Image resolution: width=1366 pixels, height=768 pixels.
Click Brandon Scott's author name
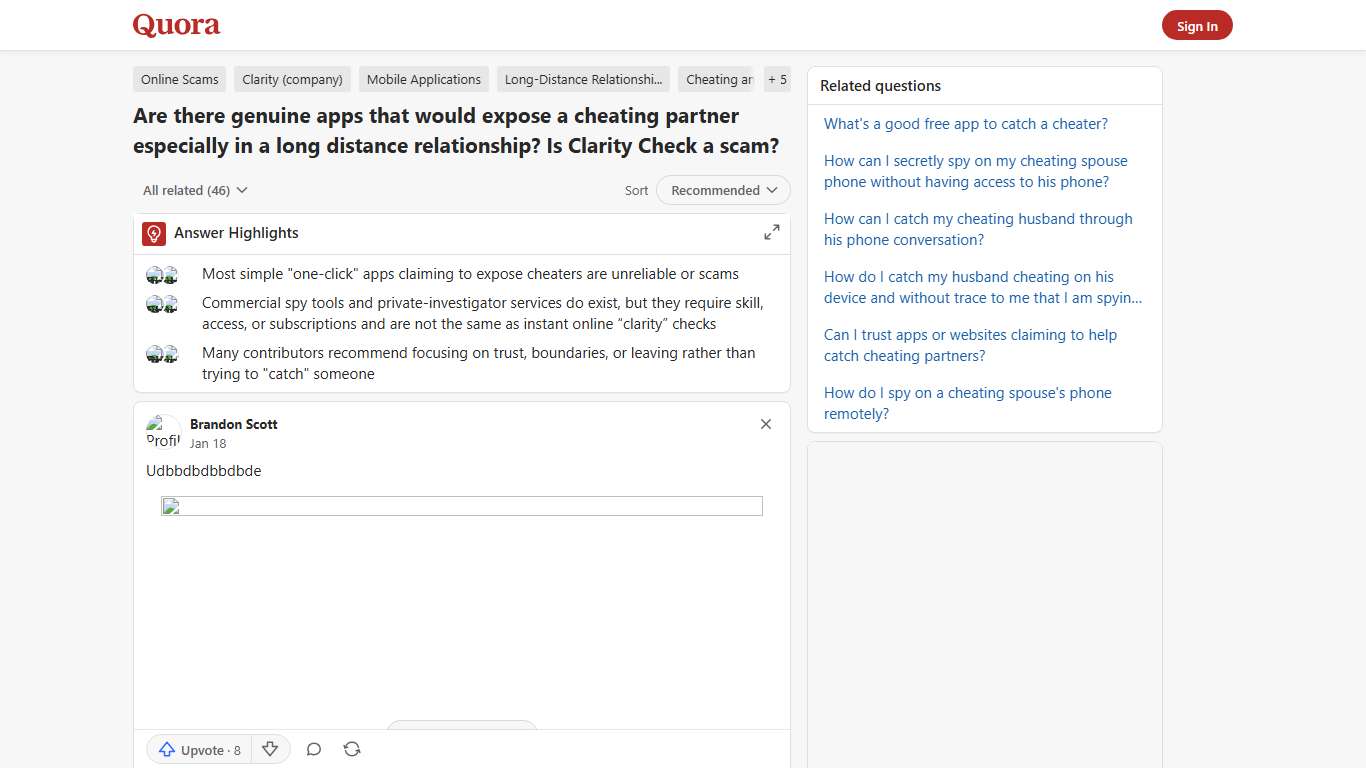tap(233, 424)
